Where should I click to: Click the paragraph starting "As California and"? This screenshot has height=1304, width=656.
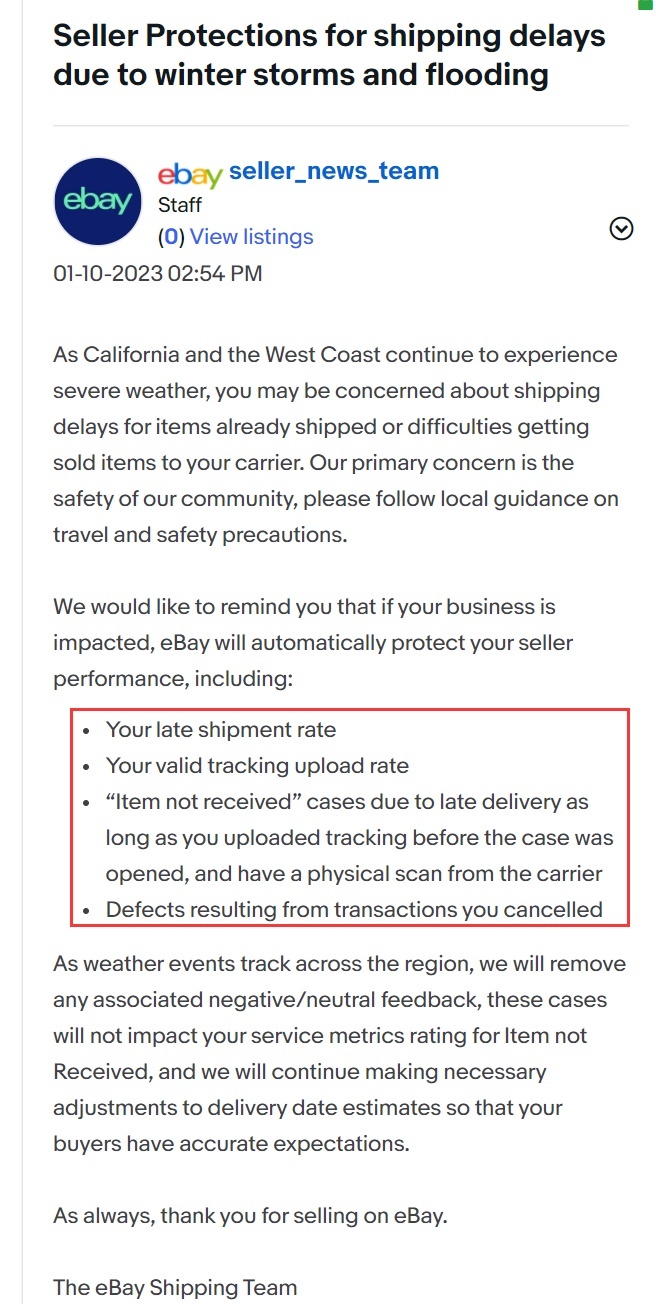(335, 445)
